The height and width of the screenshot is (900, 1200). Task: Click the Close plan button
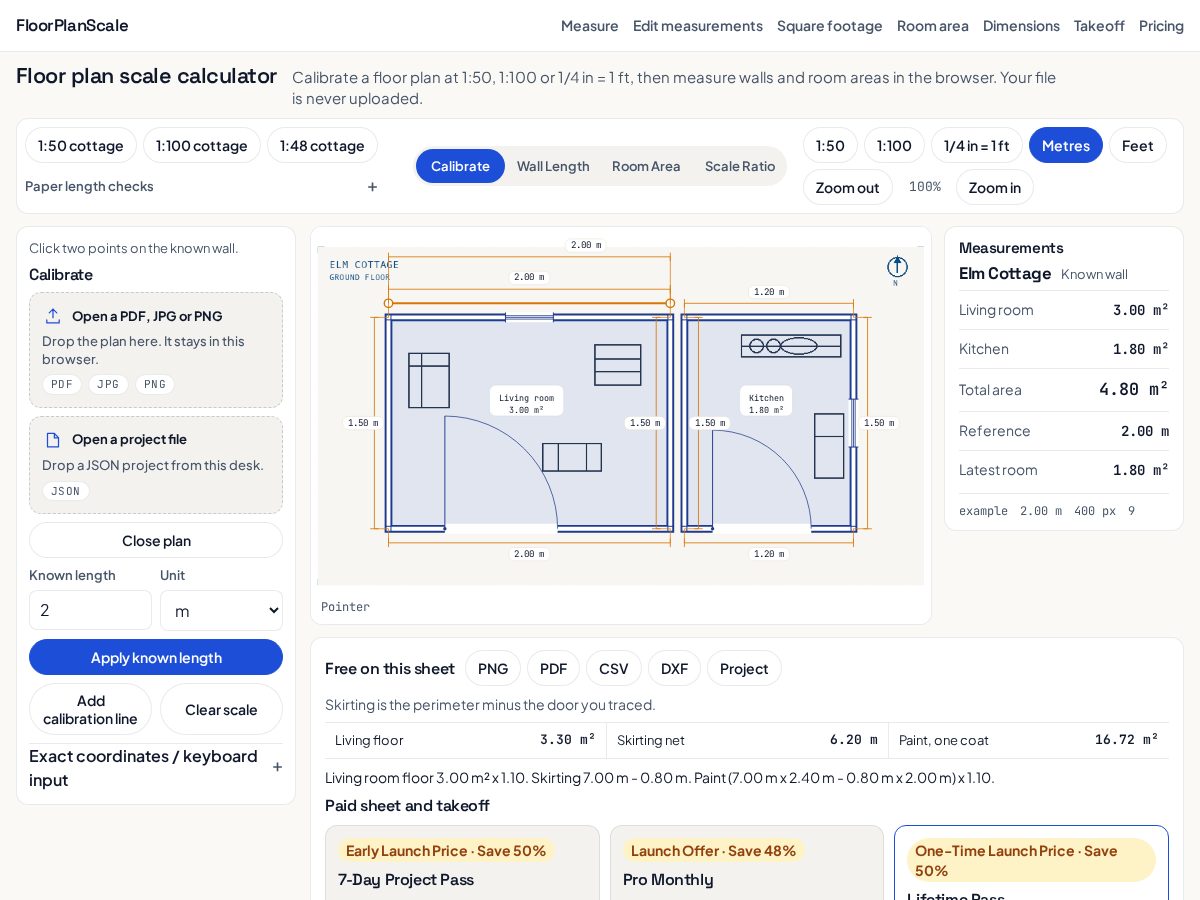[x=156, y=540]
